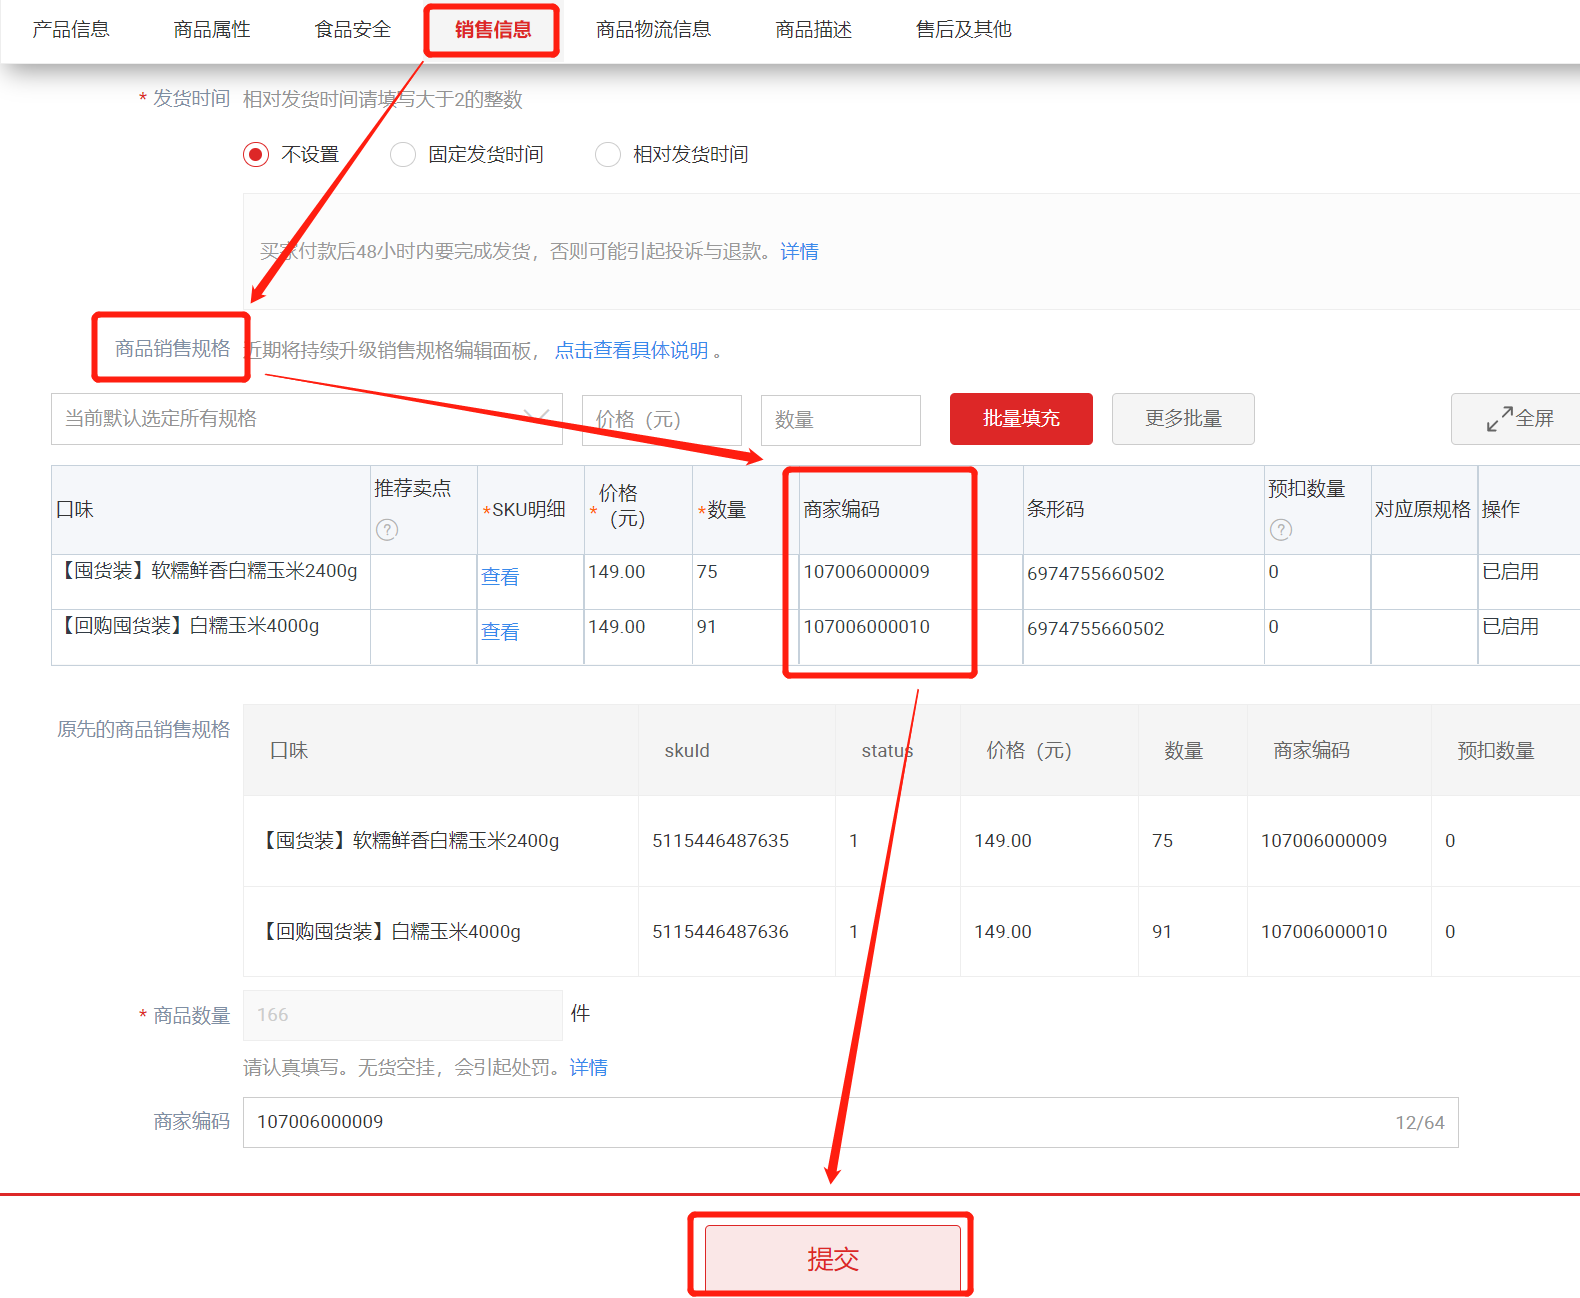Screen dimensions: 1580x1298
Task: Open the 详情 link below 商品数量
Action: coord(589,1068)
